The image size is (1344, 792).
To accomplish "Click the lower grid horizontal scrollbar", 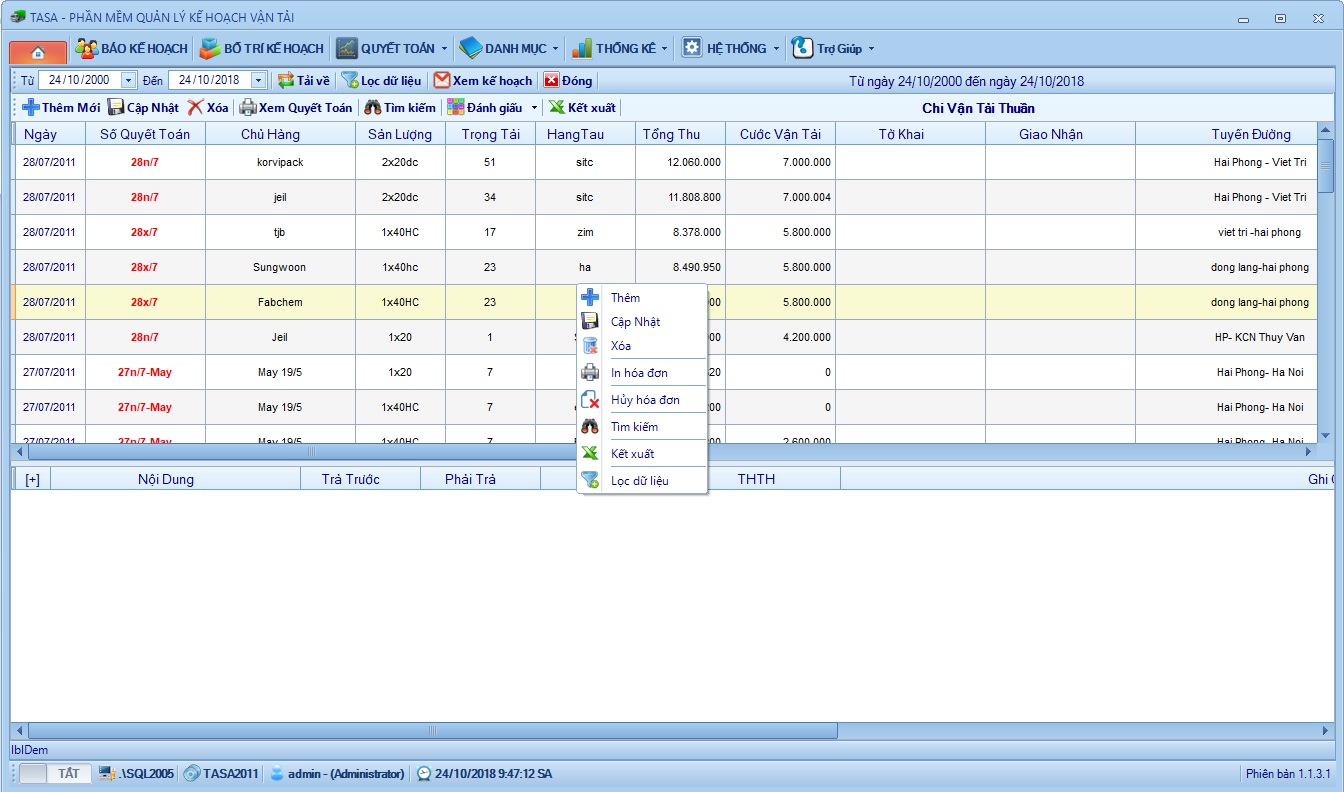I will [432, 731].
